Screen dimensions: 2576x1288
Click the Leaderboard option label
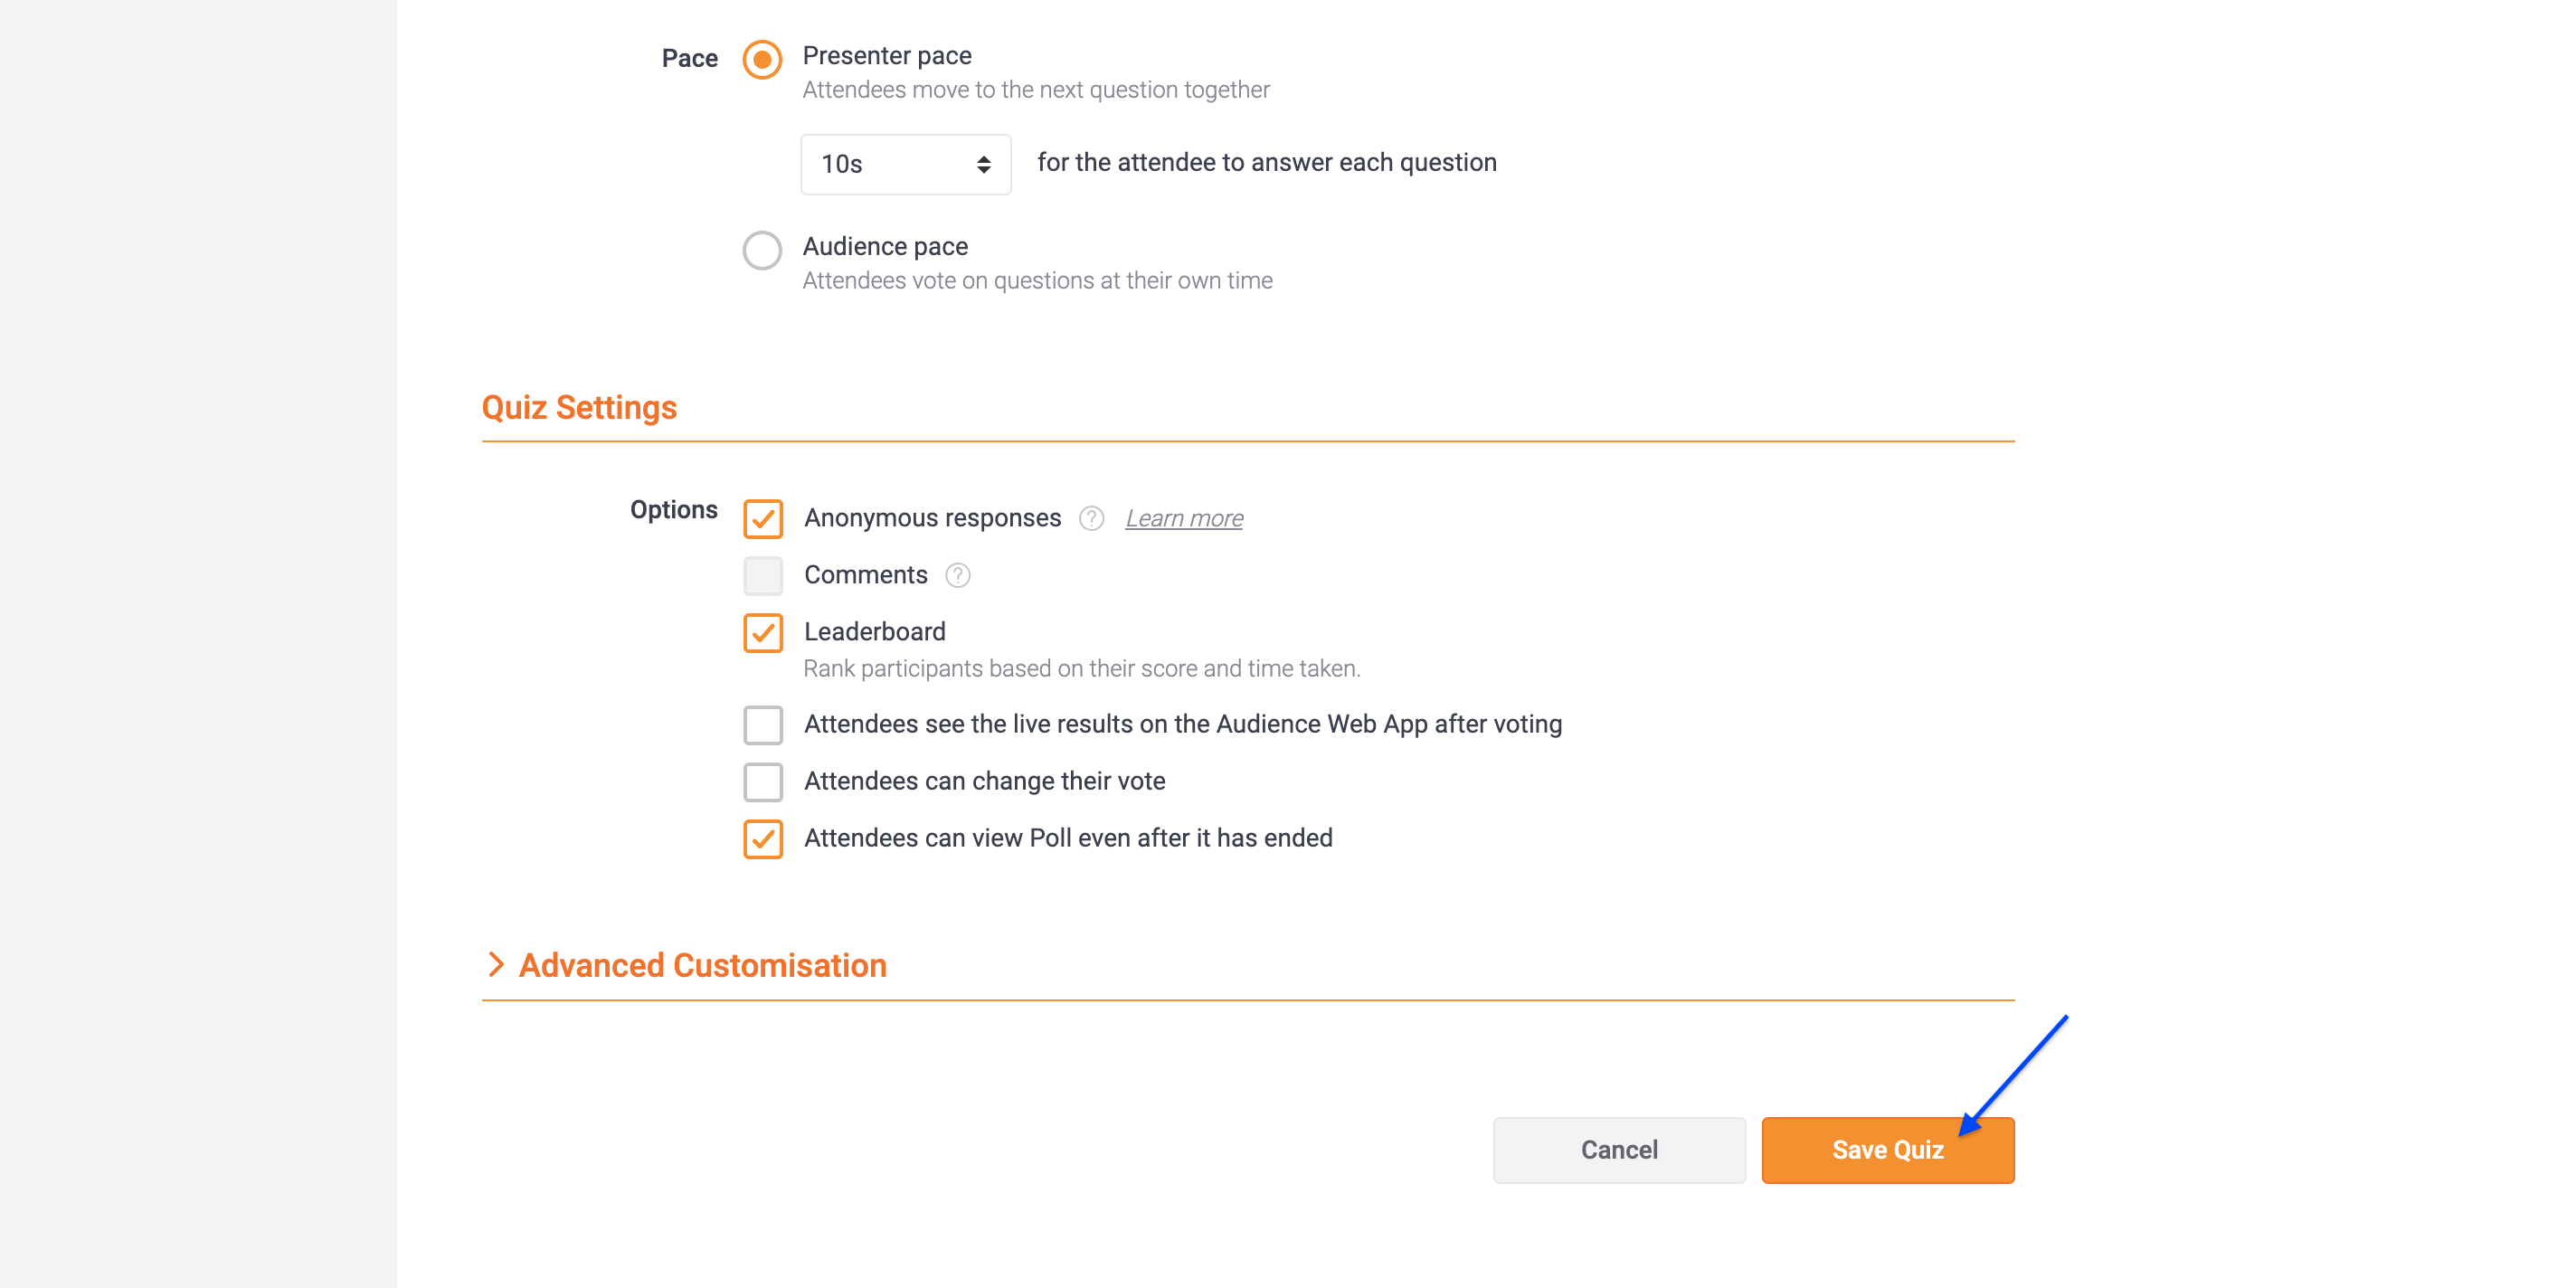click(875, 632)
